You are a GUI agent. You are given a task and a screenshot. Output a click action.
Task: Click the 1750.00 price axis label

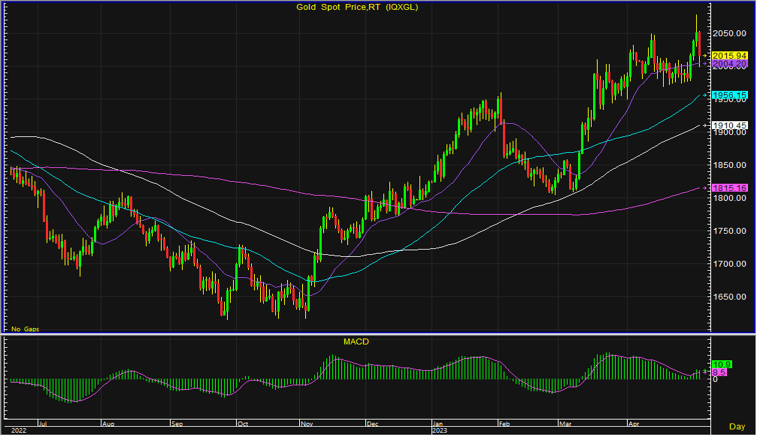pyautogui.click(x=725, y=231)
